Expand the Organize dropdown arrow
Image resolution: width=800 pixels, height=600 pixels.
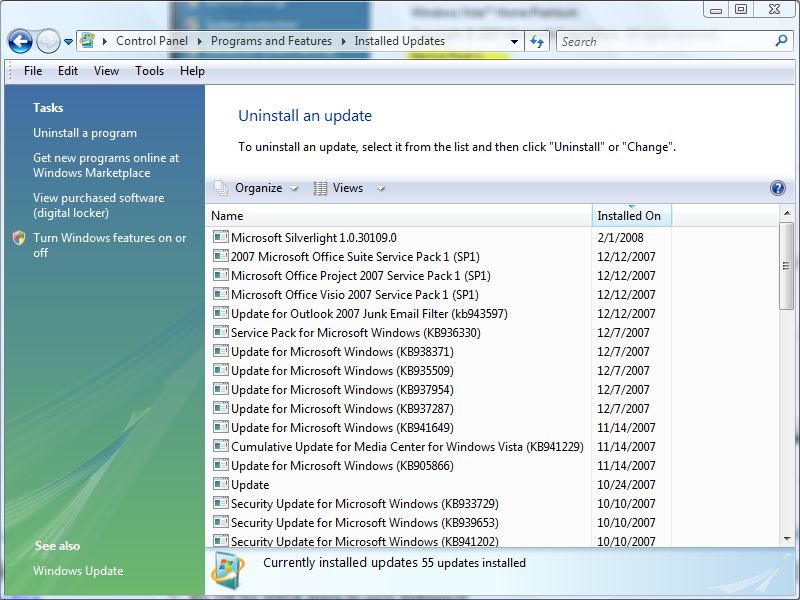[x=294, y=189]
